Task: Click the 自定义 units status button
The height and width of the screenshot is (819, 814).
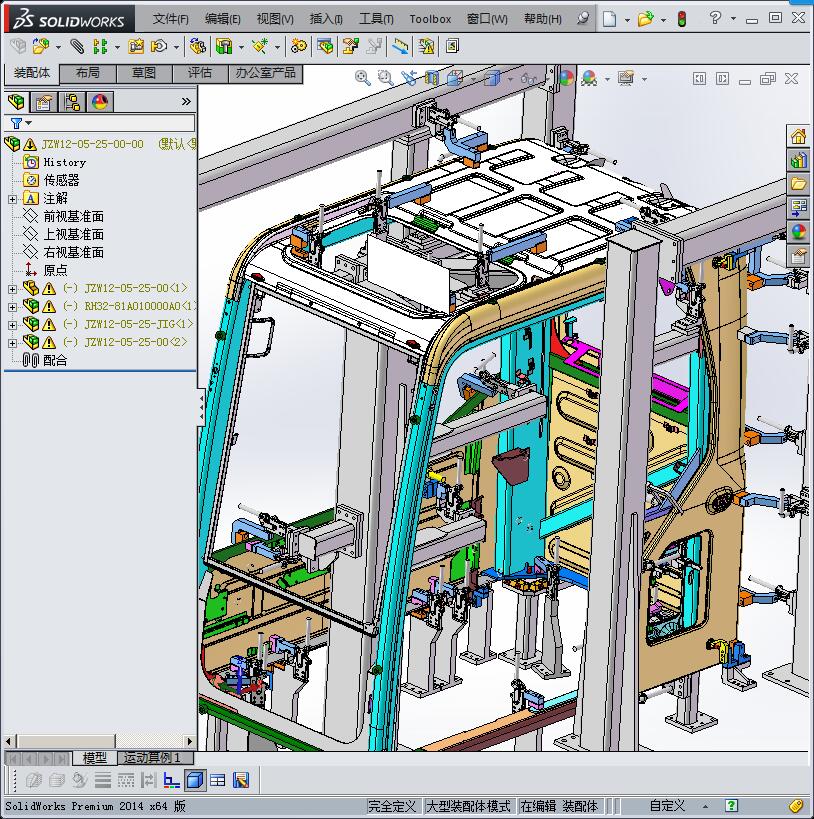Action: [667, 806]
